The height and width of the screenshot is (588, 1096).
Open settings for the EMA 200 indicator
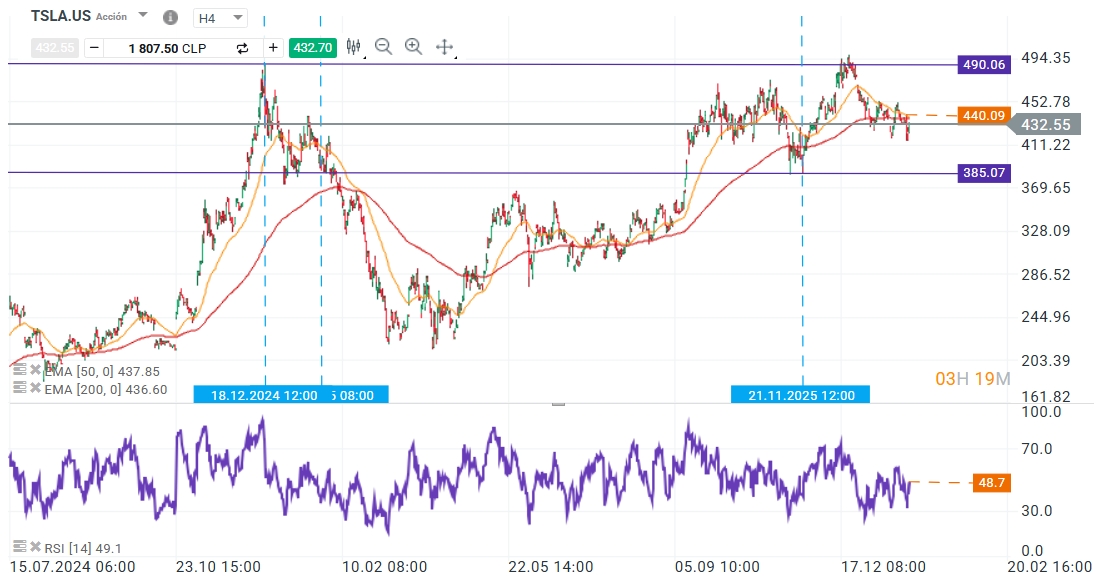[x=20, y=389]
